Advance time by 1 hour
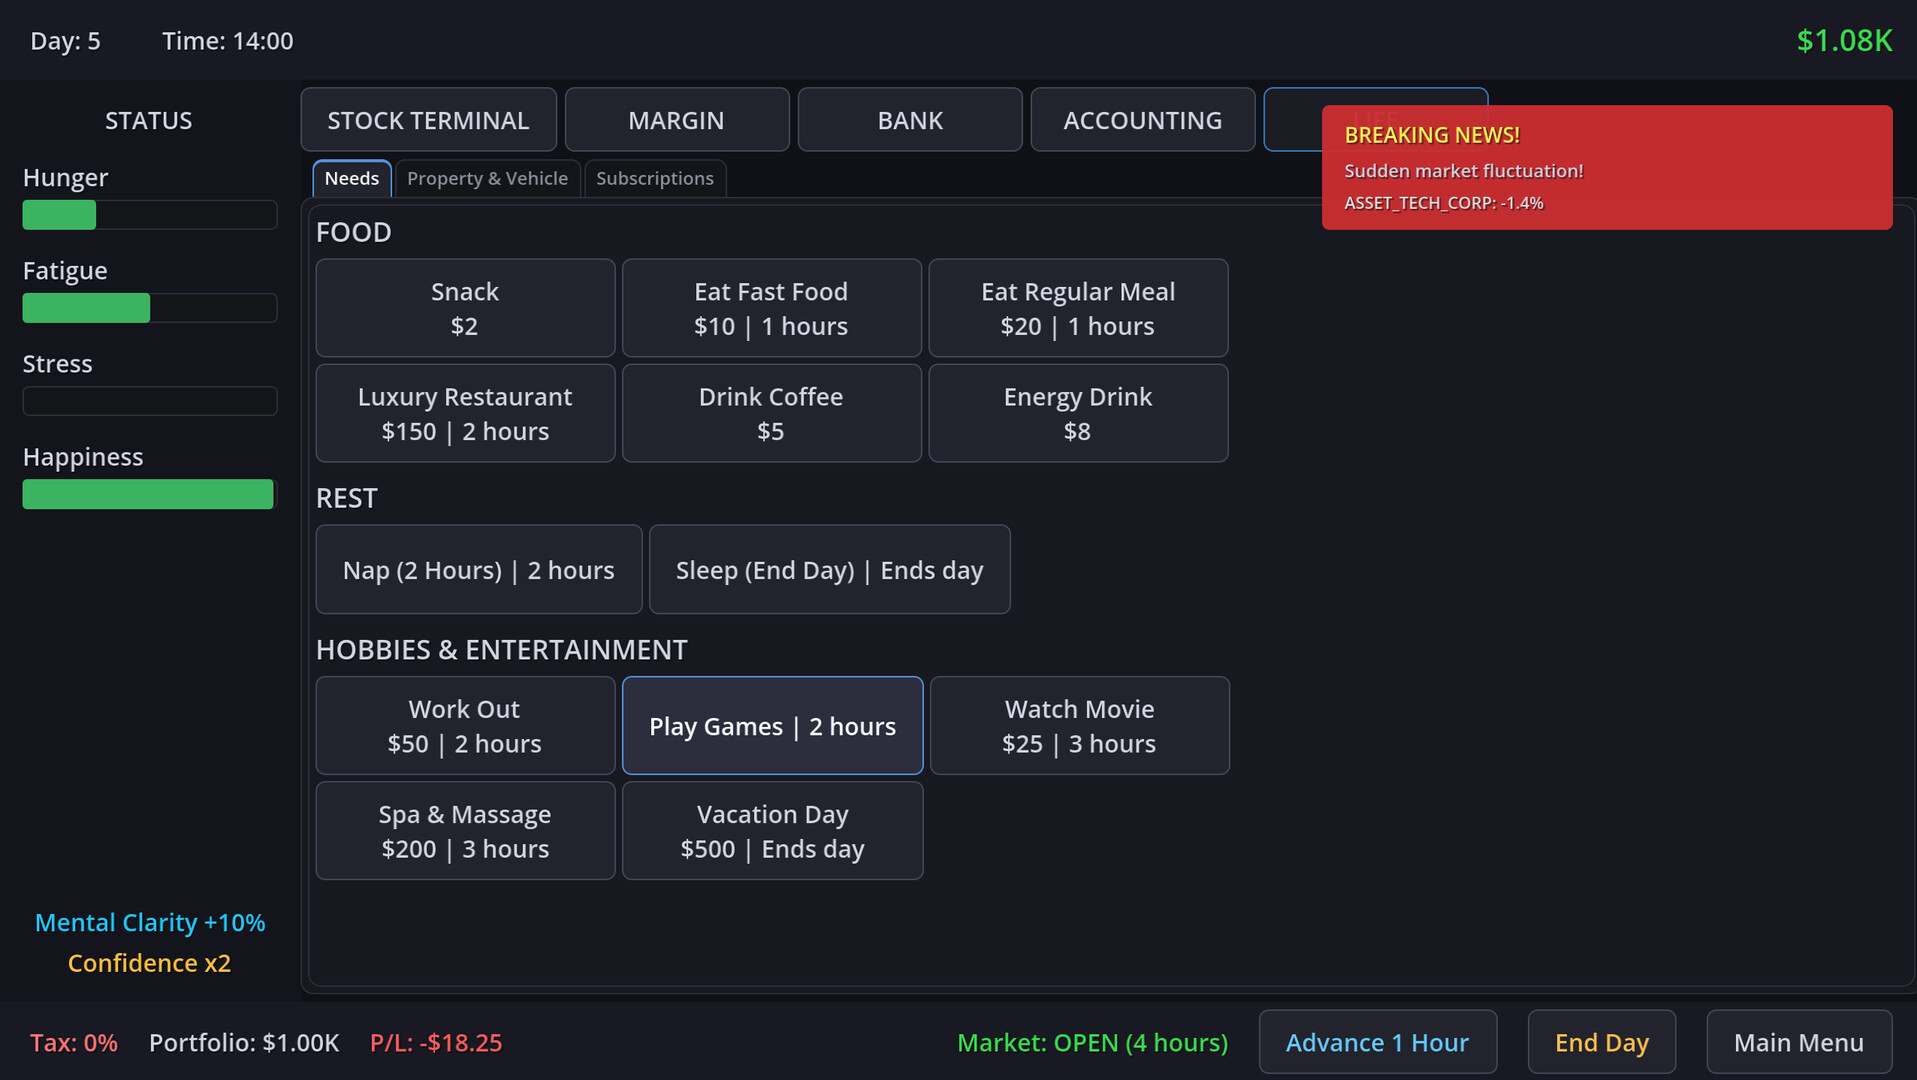Image resolution: width=1917 pixels, height=1080 pixels. pos(1376,1042)
